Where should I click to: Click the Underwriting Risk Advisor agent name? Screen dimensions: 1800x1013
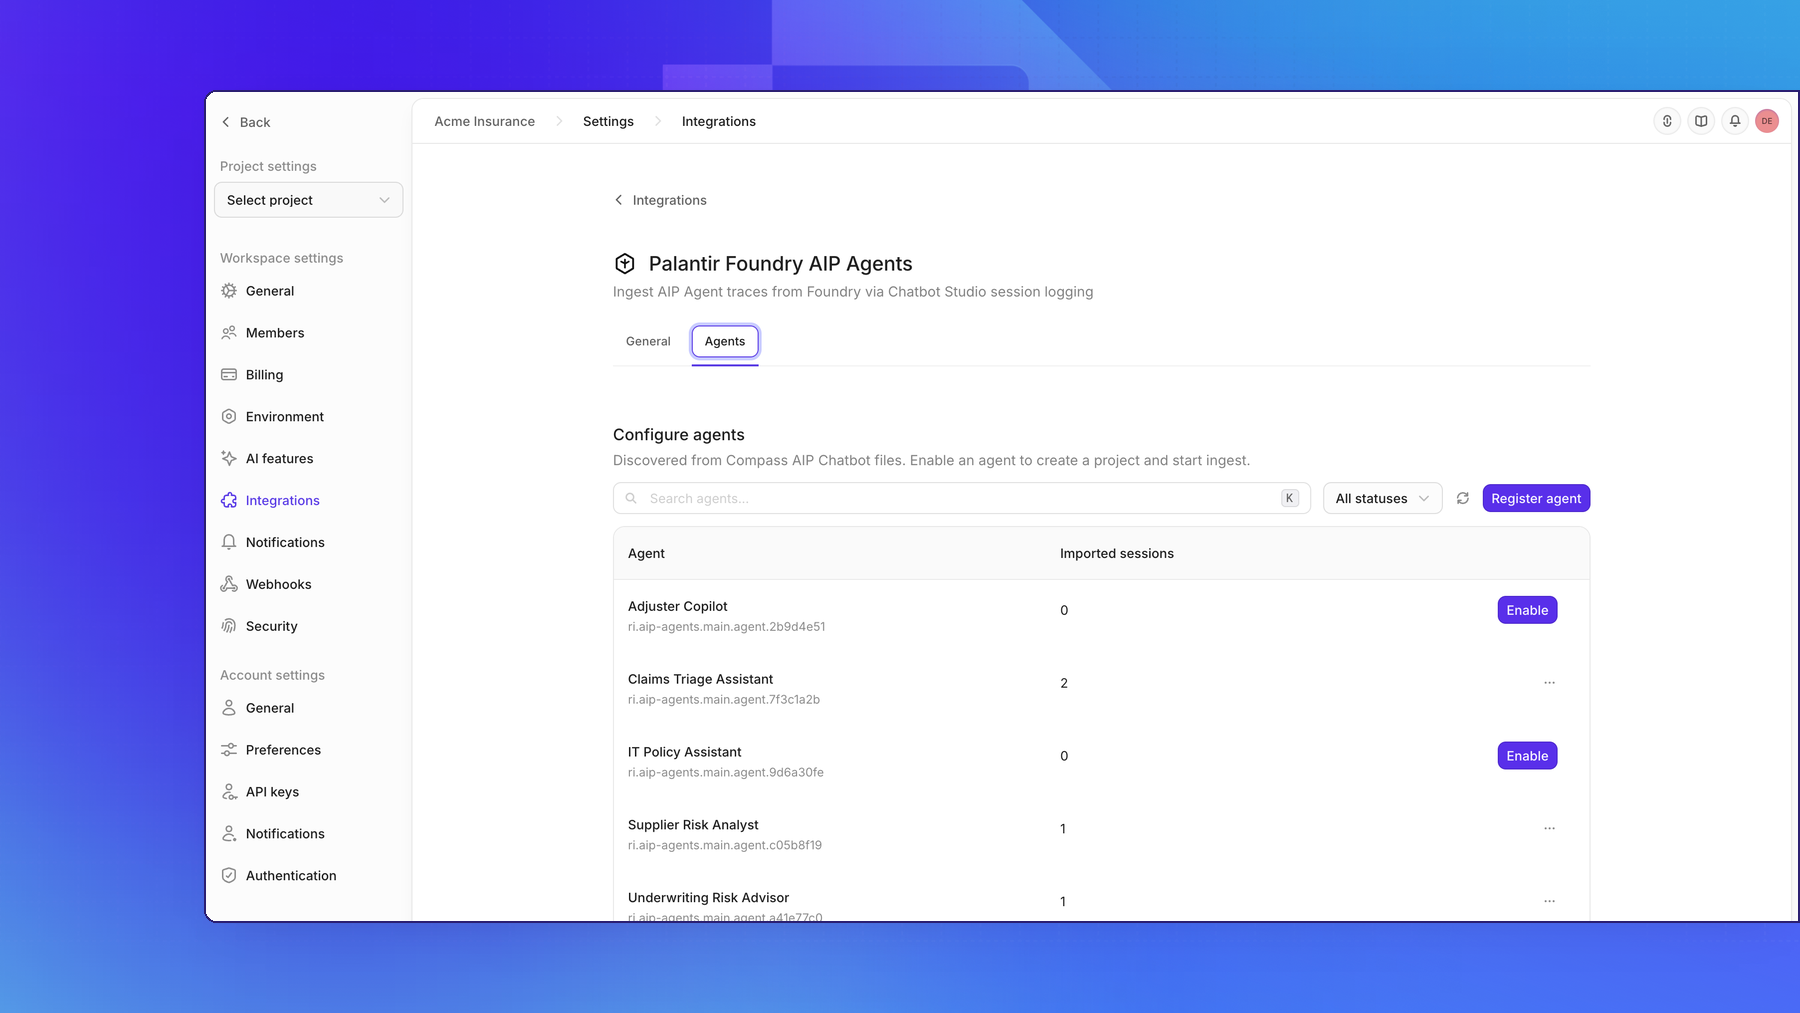(x=708, y=898)
